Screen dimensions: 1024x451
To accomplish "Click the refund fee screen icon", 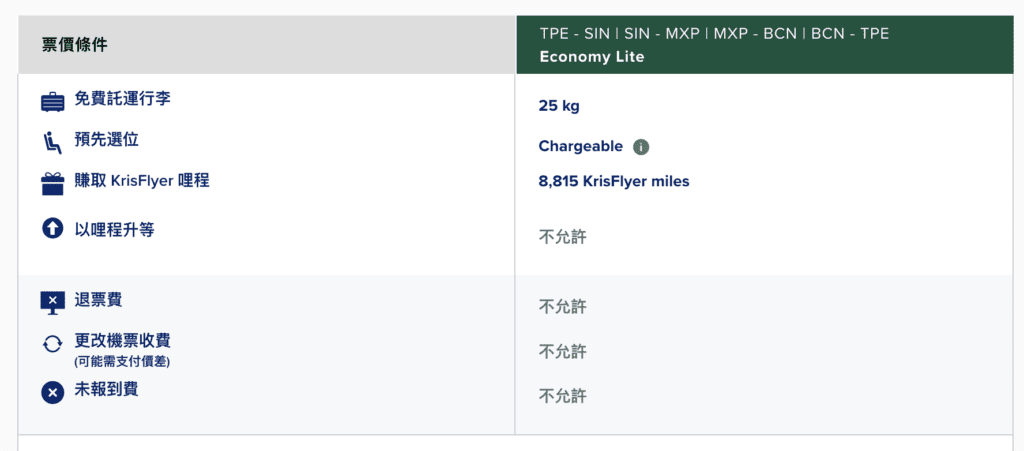I will [52, 302].
